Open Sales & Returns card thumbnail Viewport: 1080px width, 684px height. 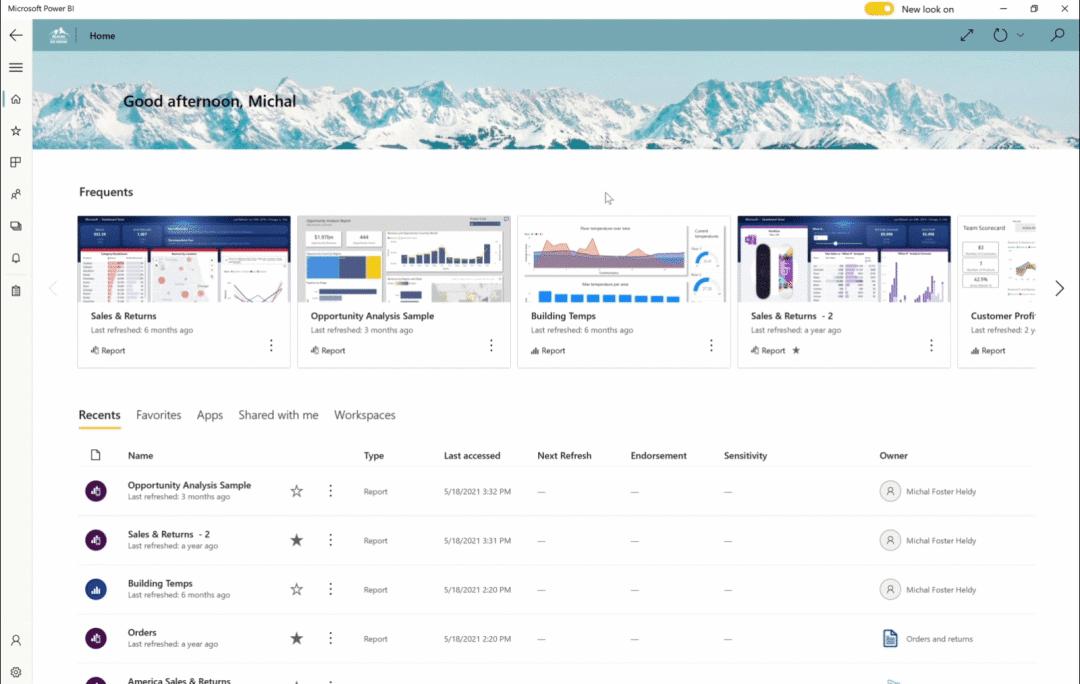coord(184,259)
